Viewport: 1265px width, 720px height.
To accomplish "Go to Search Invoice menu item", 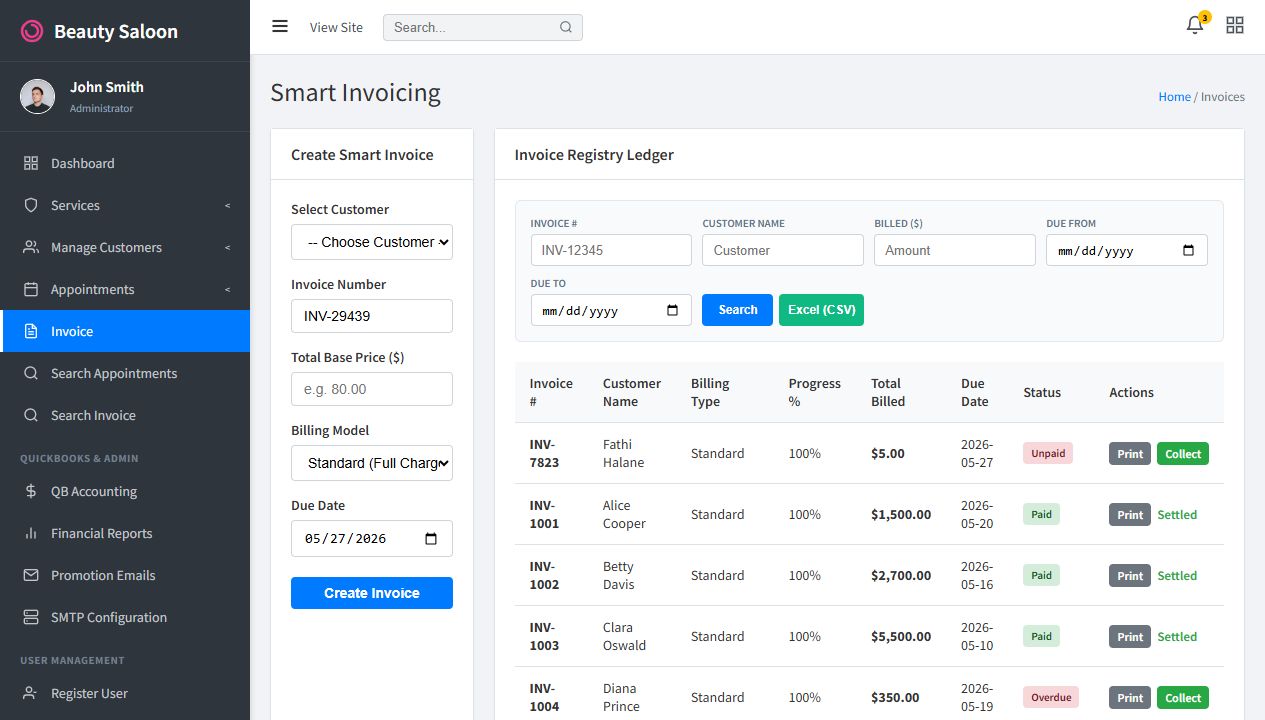I will click(x=125, y=415).
